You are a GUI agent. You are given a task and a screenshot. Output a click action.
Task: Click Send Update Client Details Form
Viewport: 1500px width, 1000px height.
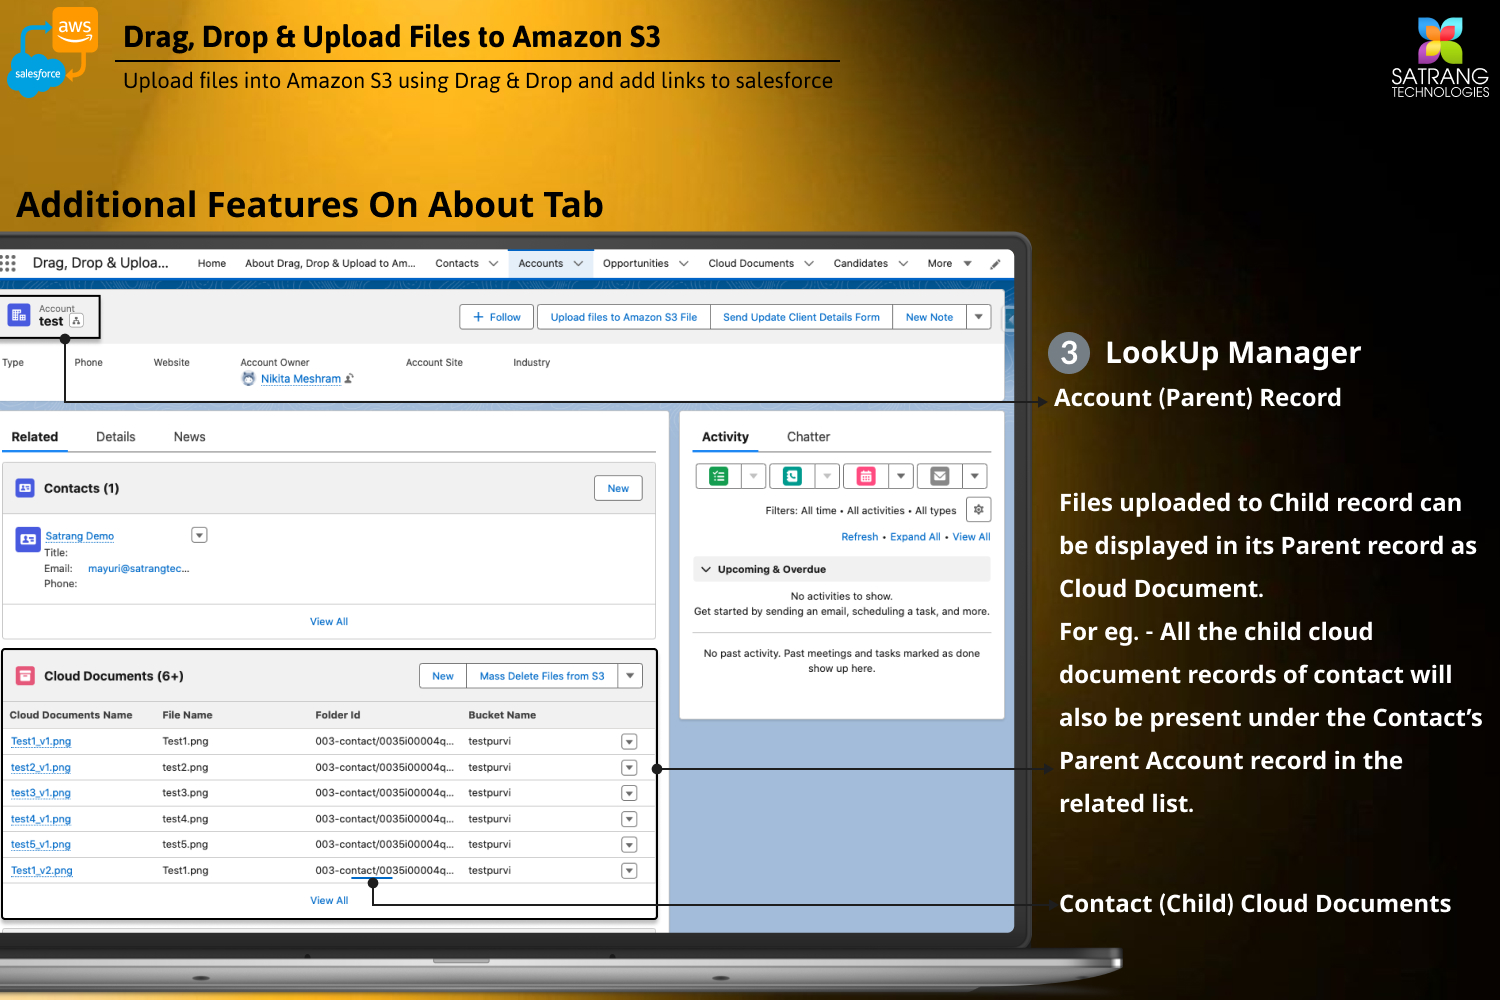tap(801, 317)
